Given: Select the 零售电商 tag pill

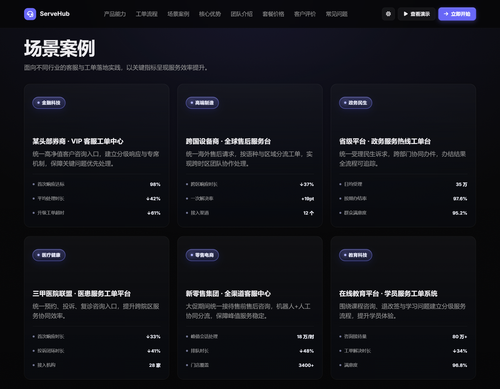Looking at the screenshot, I should 202,255.
